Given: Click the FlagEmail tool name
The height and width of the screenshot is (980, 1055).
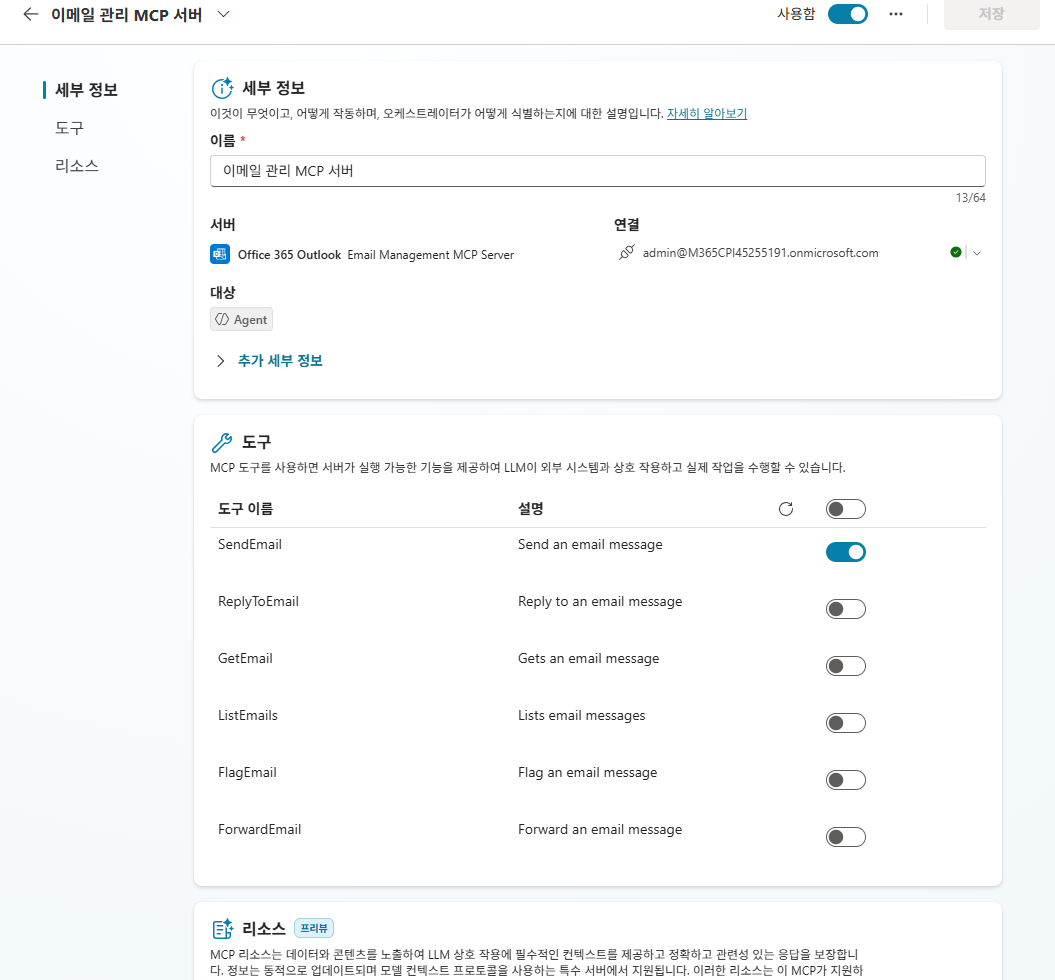Looking at the screenshot, I should tap(247, 773).
